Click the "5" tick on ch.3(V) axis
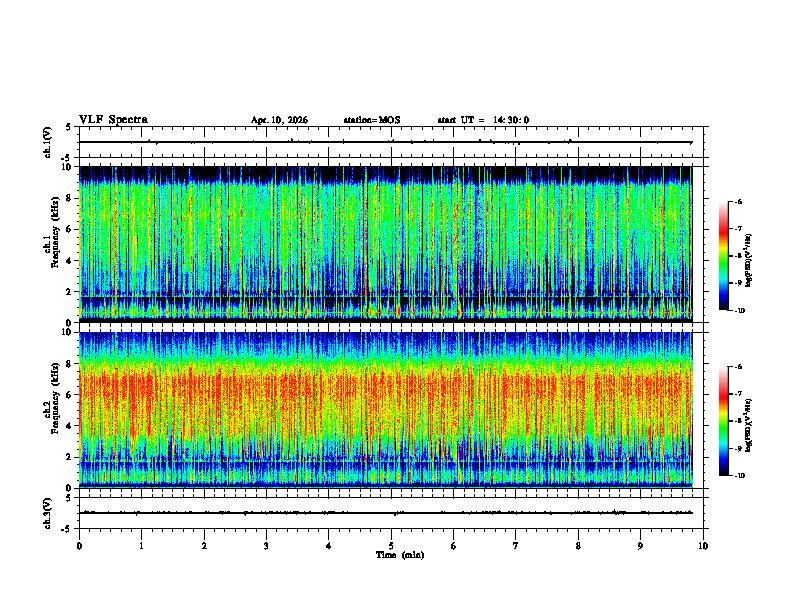The height and width of the screenshot is (612, 792). click(x=68, y=498)
